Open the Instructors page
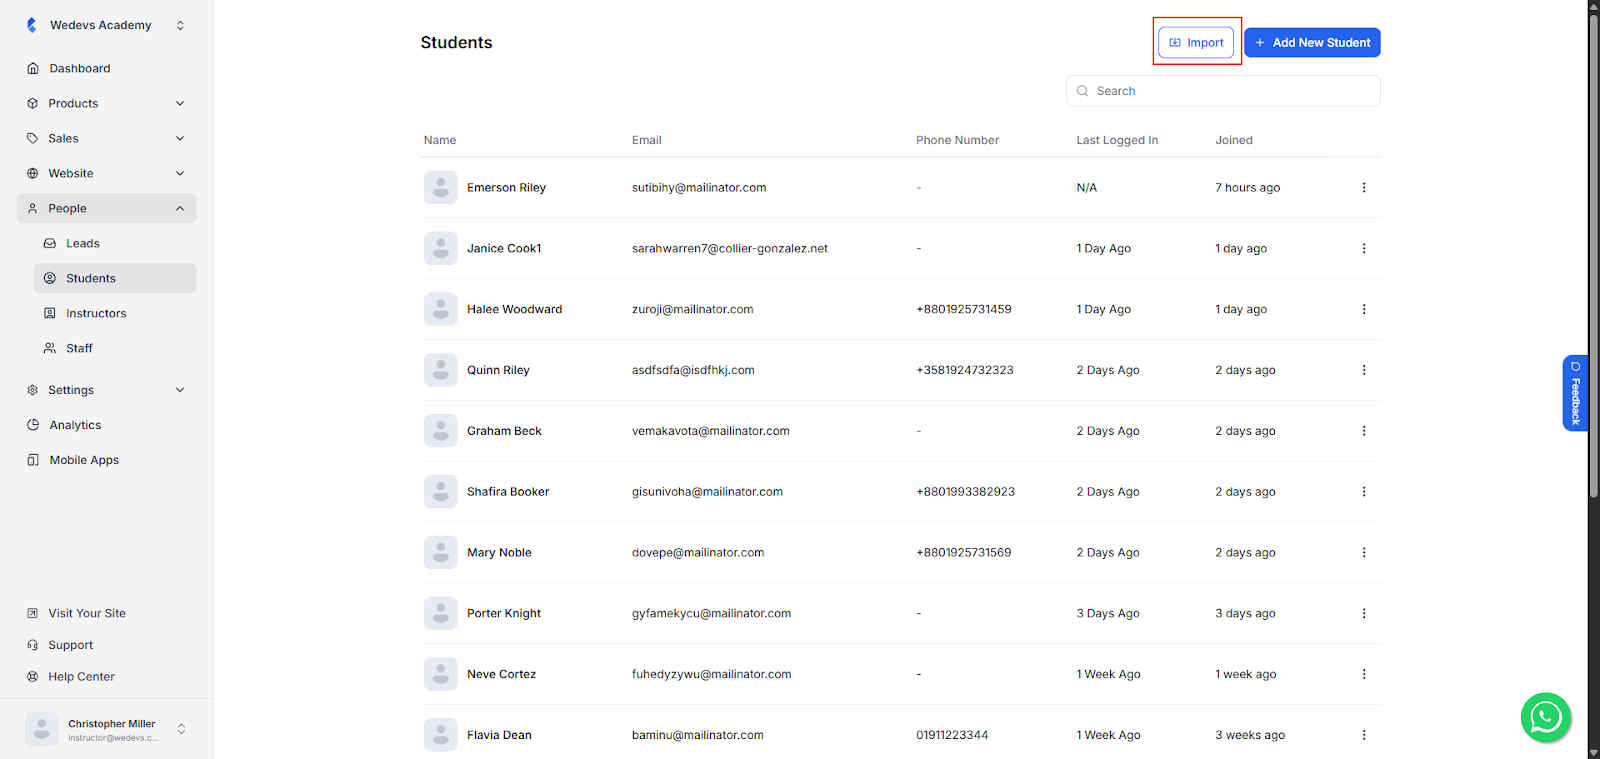This screenshot has height=759, width=1600. click(x=96, y=314)
